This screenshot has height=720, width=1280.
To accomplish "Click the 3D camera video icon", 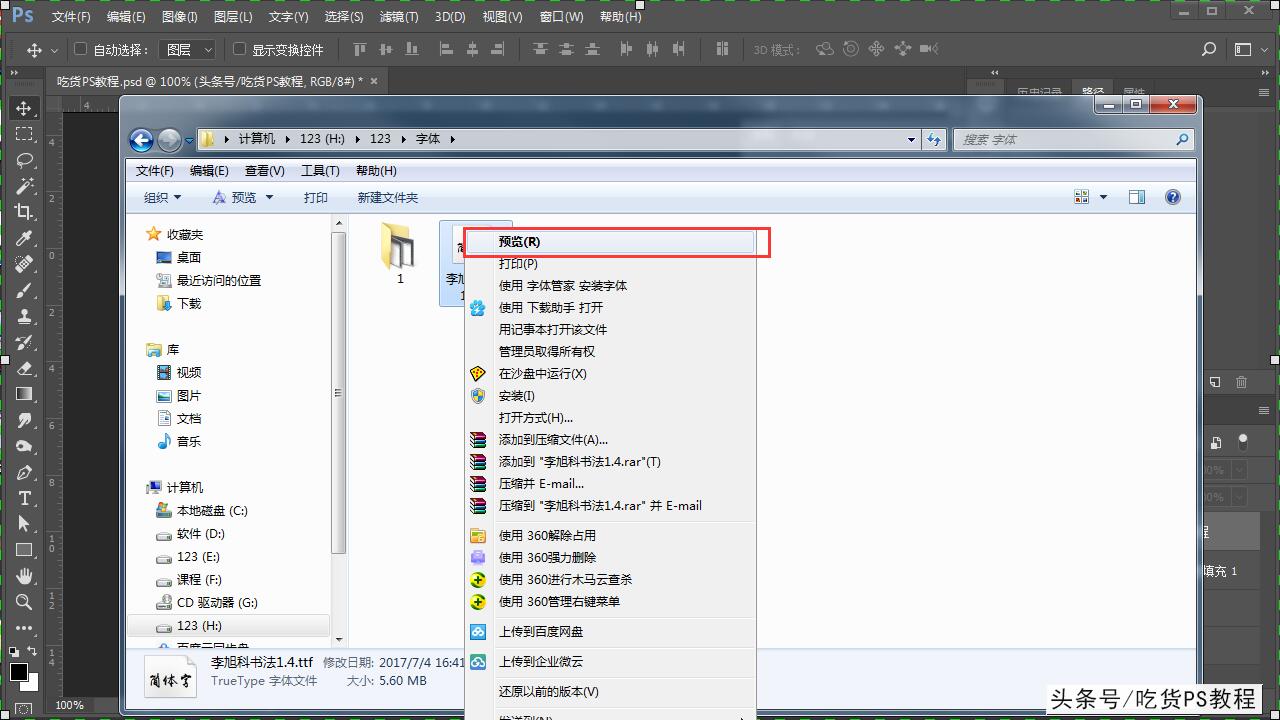I will pyautogui.click(x=929, y=49).
